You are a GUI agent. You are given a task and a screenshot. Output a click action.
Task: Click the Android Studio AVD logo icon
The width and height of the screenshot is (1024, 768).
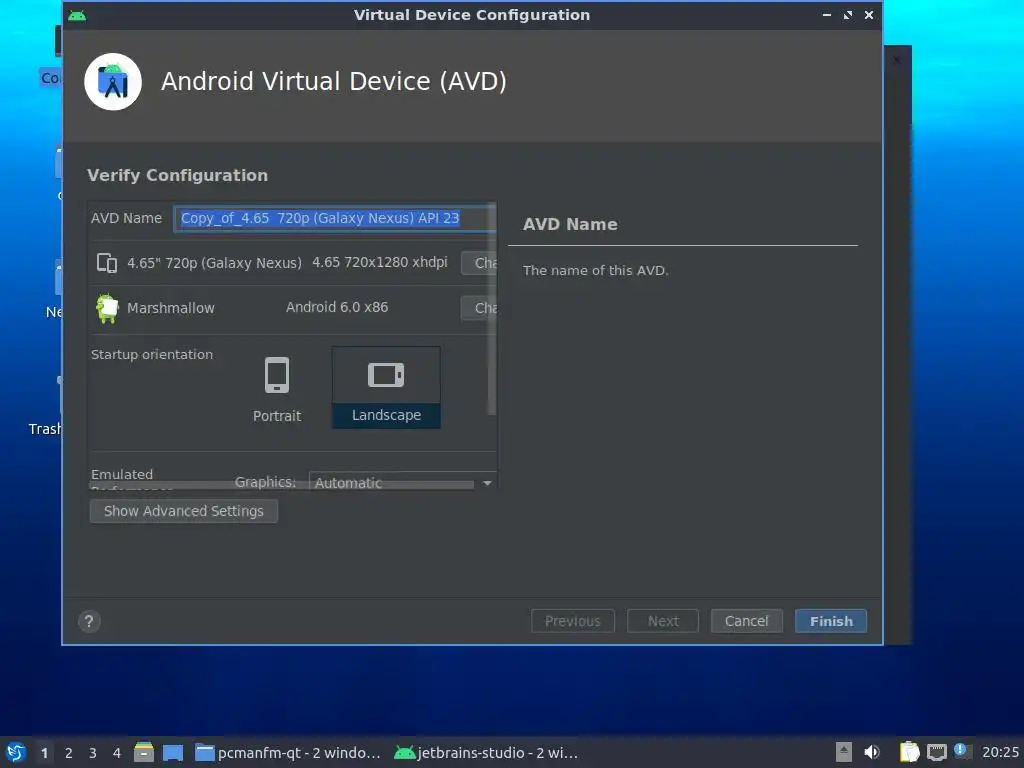(x=113, y=82)
